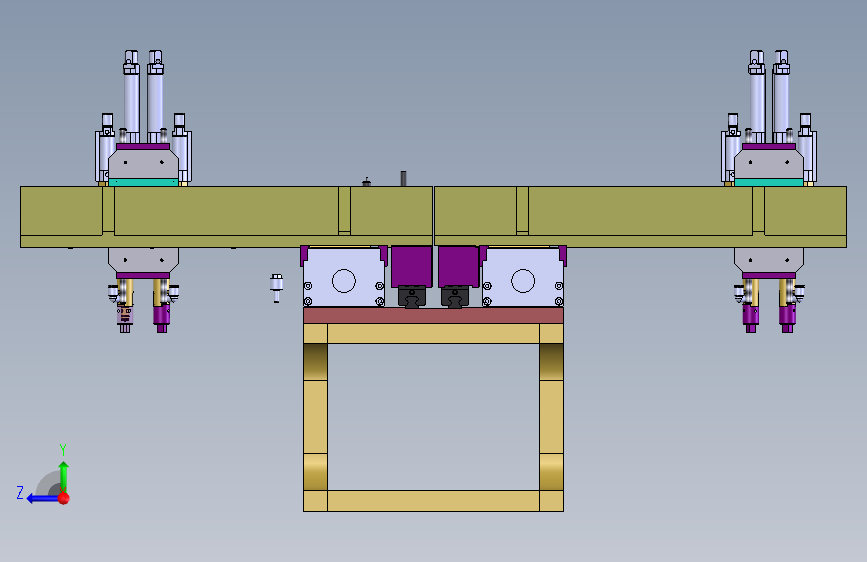Select the small dark pin on beam top
Image resolution: width=867 pixels, height=562 pixels.
(403, 179)
